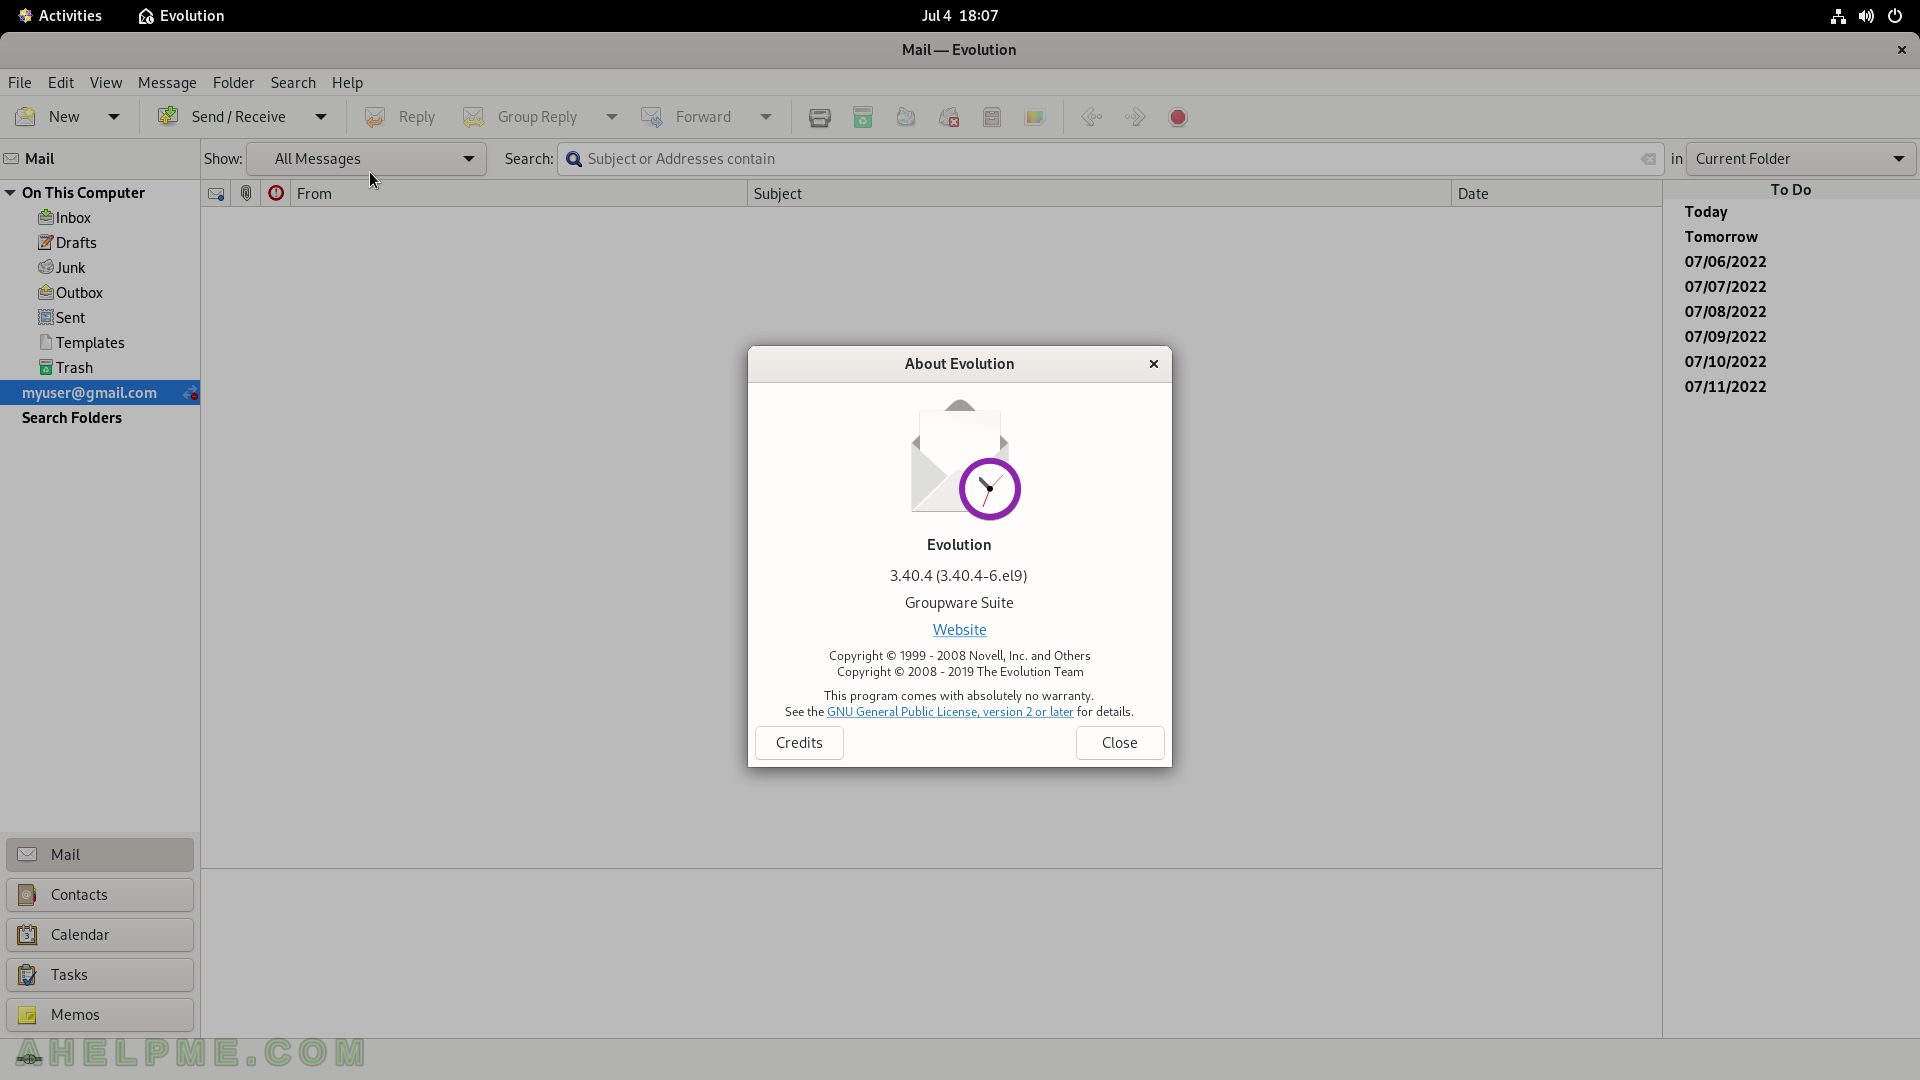Viewport: 1920px width, 1080px height.
Task: Sort by attachment column icon
Action: [x=246, y=194]
